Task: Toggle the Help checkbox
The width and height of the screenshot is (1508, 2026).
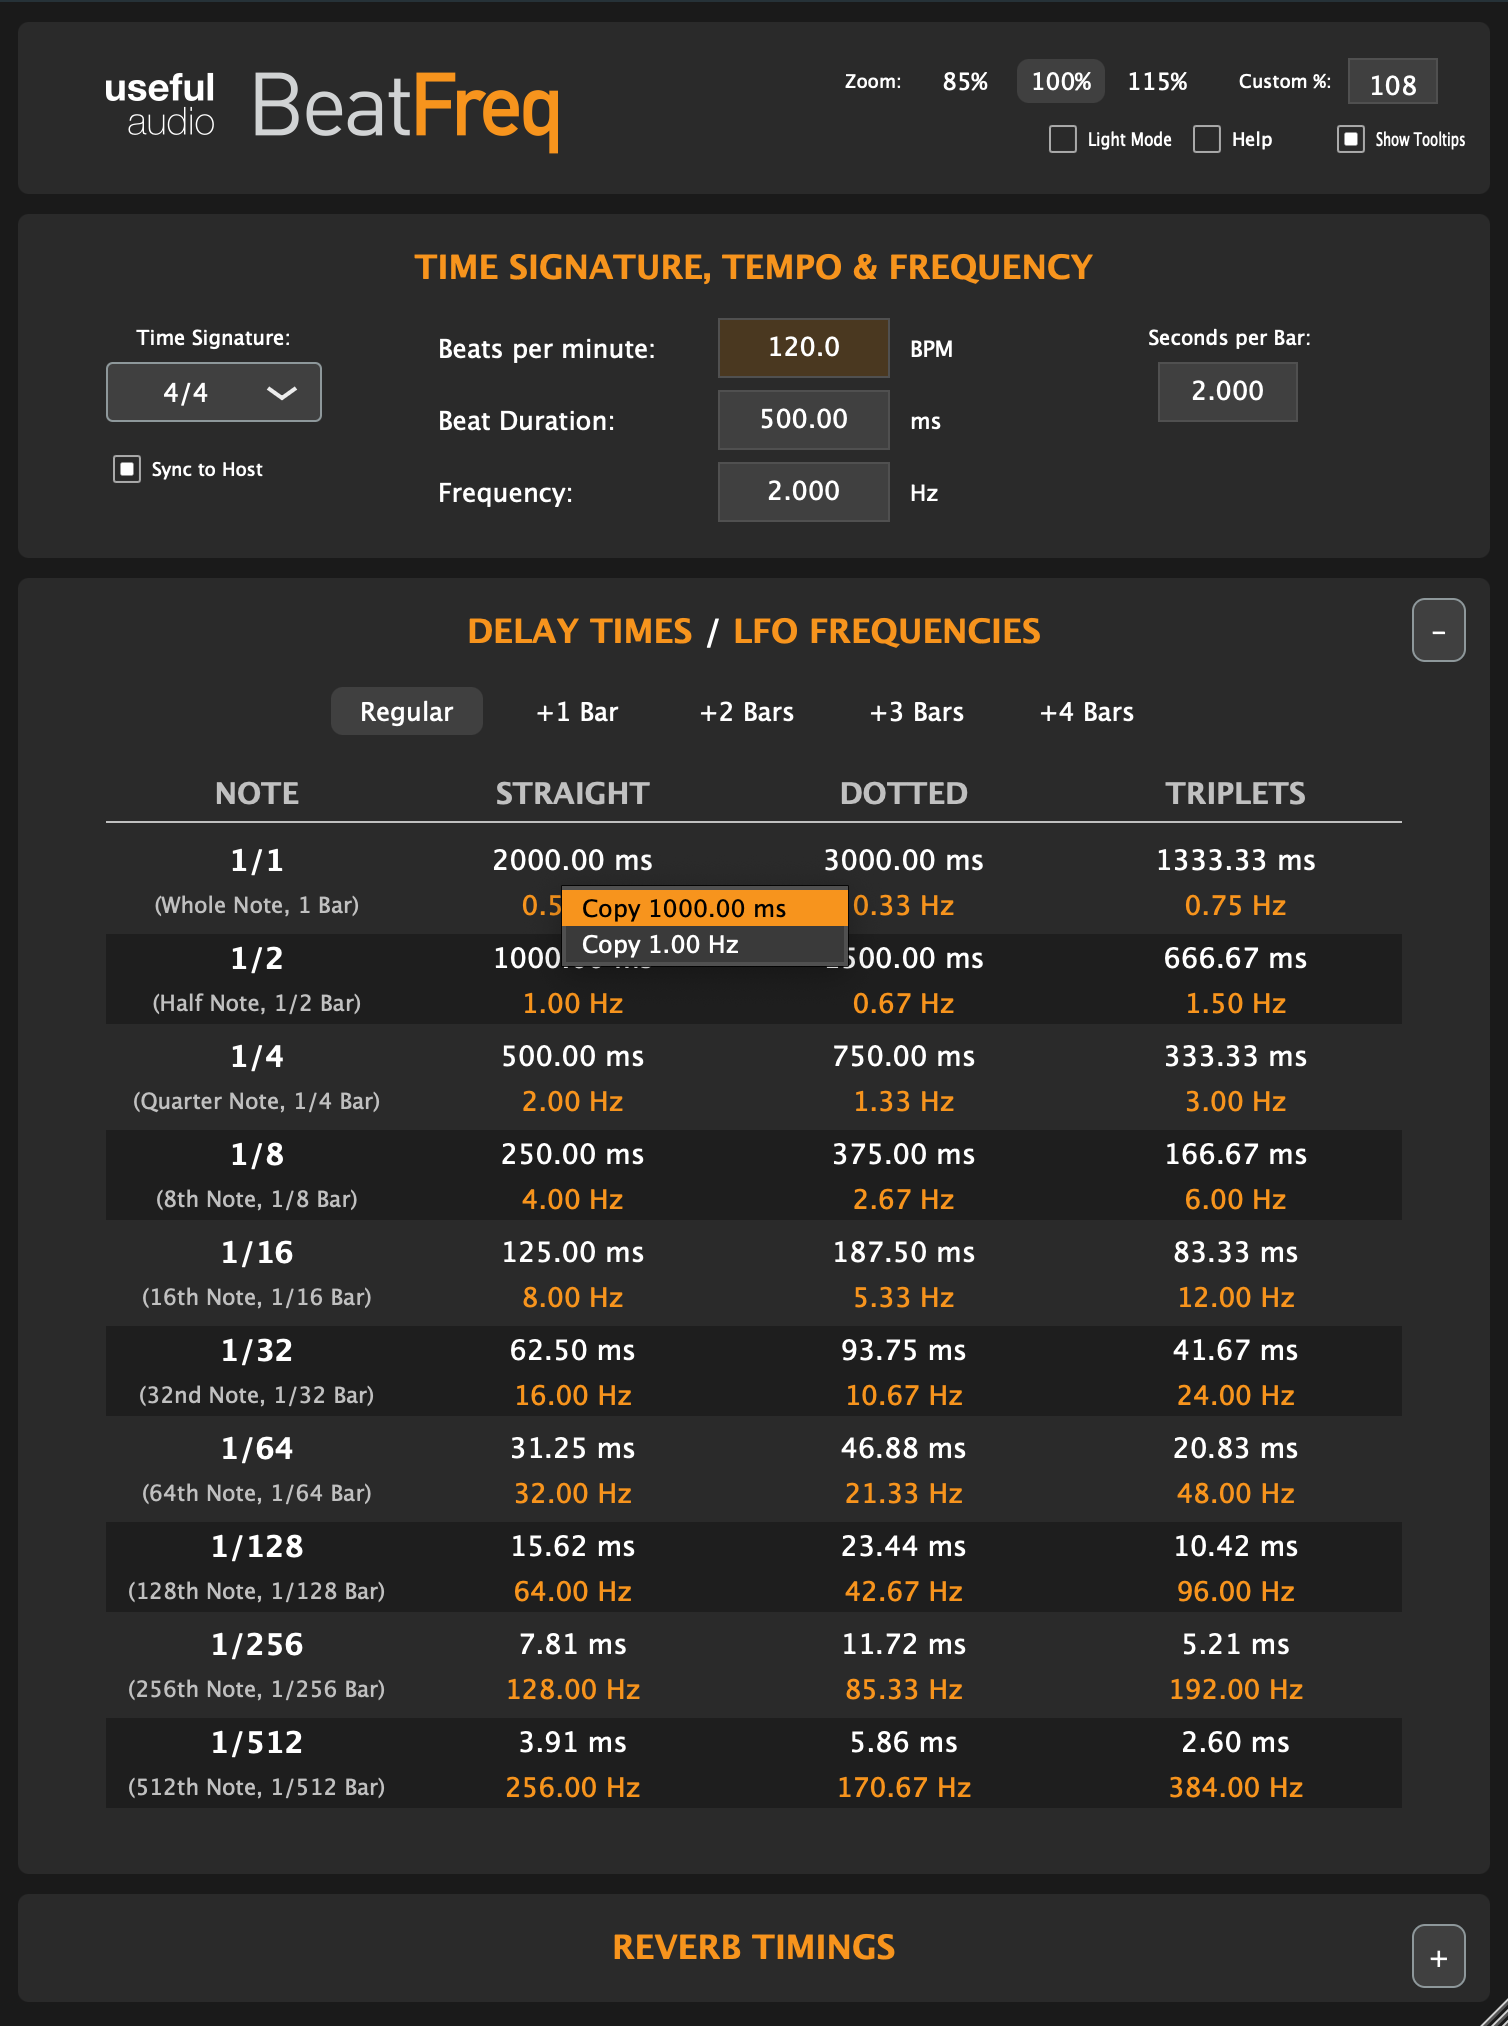Action: [x=1207, y=139]
